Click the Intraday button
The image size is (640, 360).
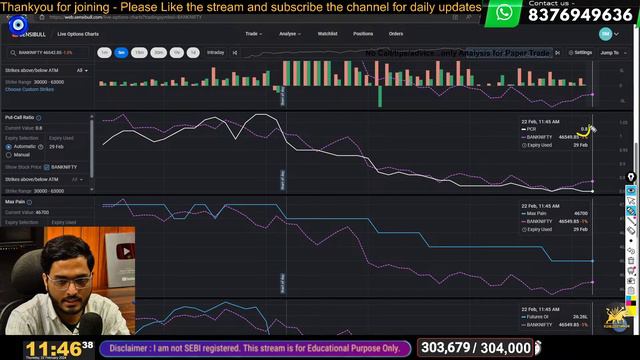click(x=216, y=53)
